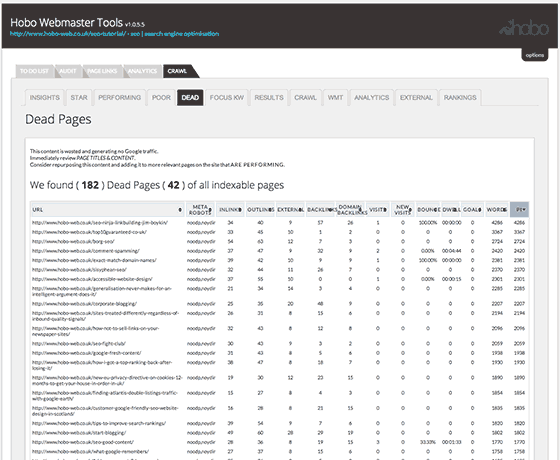
Task: Sort table by META ROBOTS column
Action: (x=200, y=210)
